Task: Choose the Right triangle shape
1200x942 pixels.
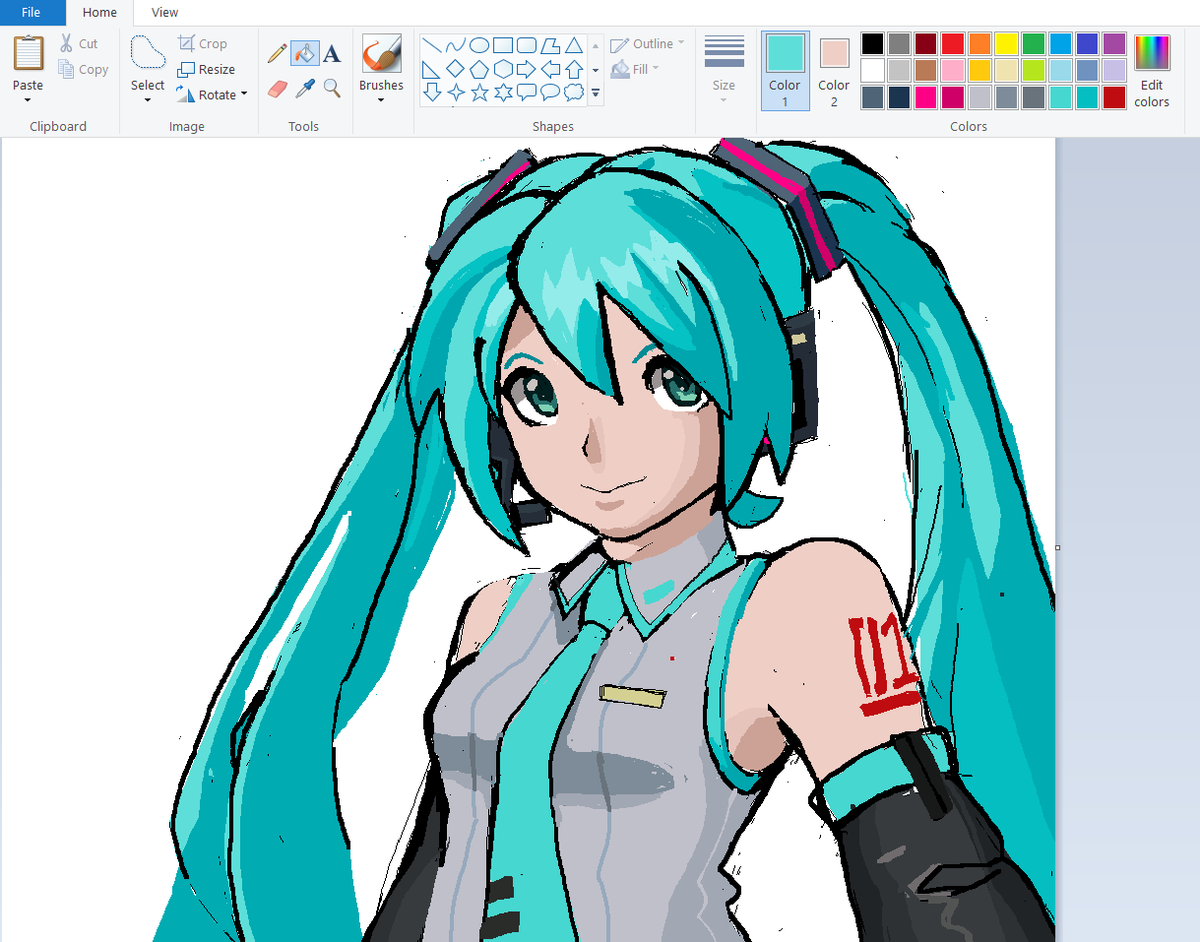Action: click(x=432, y=69)
